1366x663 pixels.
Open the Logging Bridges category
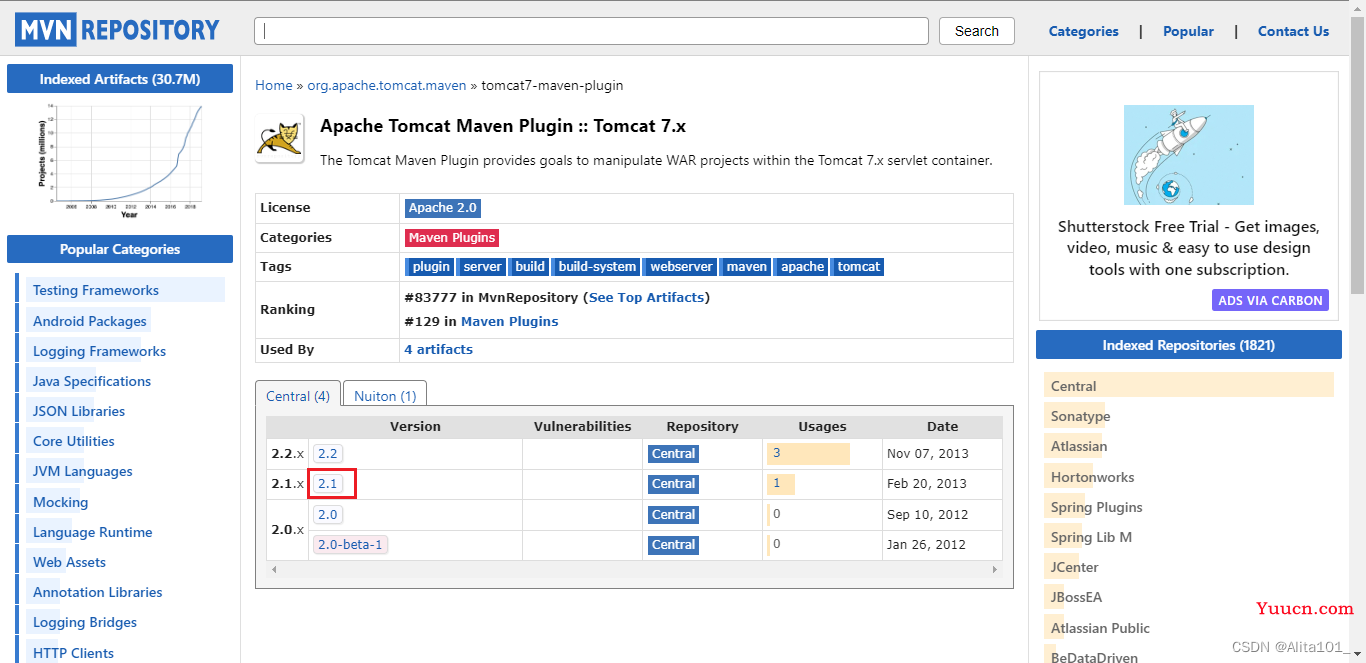[x=85, y=622]
